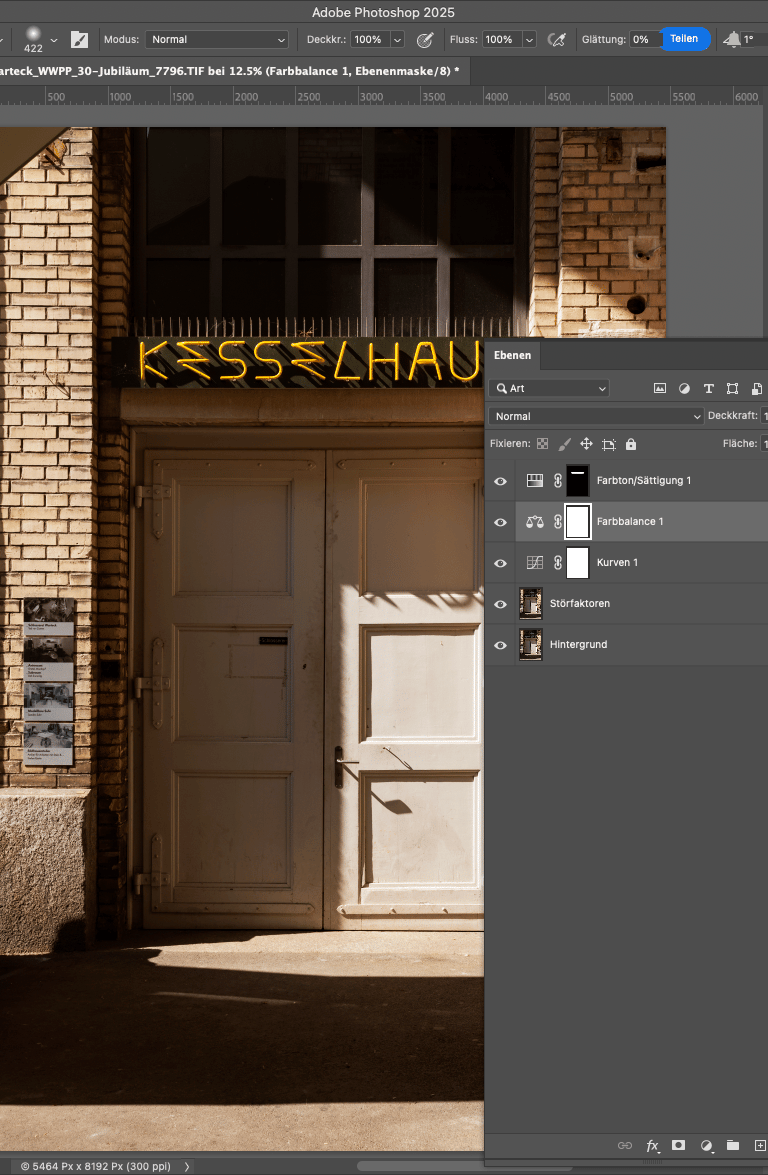Expand the Deckkr. opacity slider arrow
Viewport: 768px width, 1175px height.
[x=398, y=40]
